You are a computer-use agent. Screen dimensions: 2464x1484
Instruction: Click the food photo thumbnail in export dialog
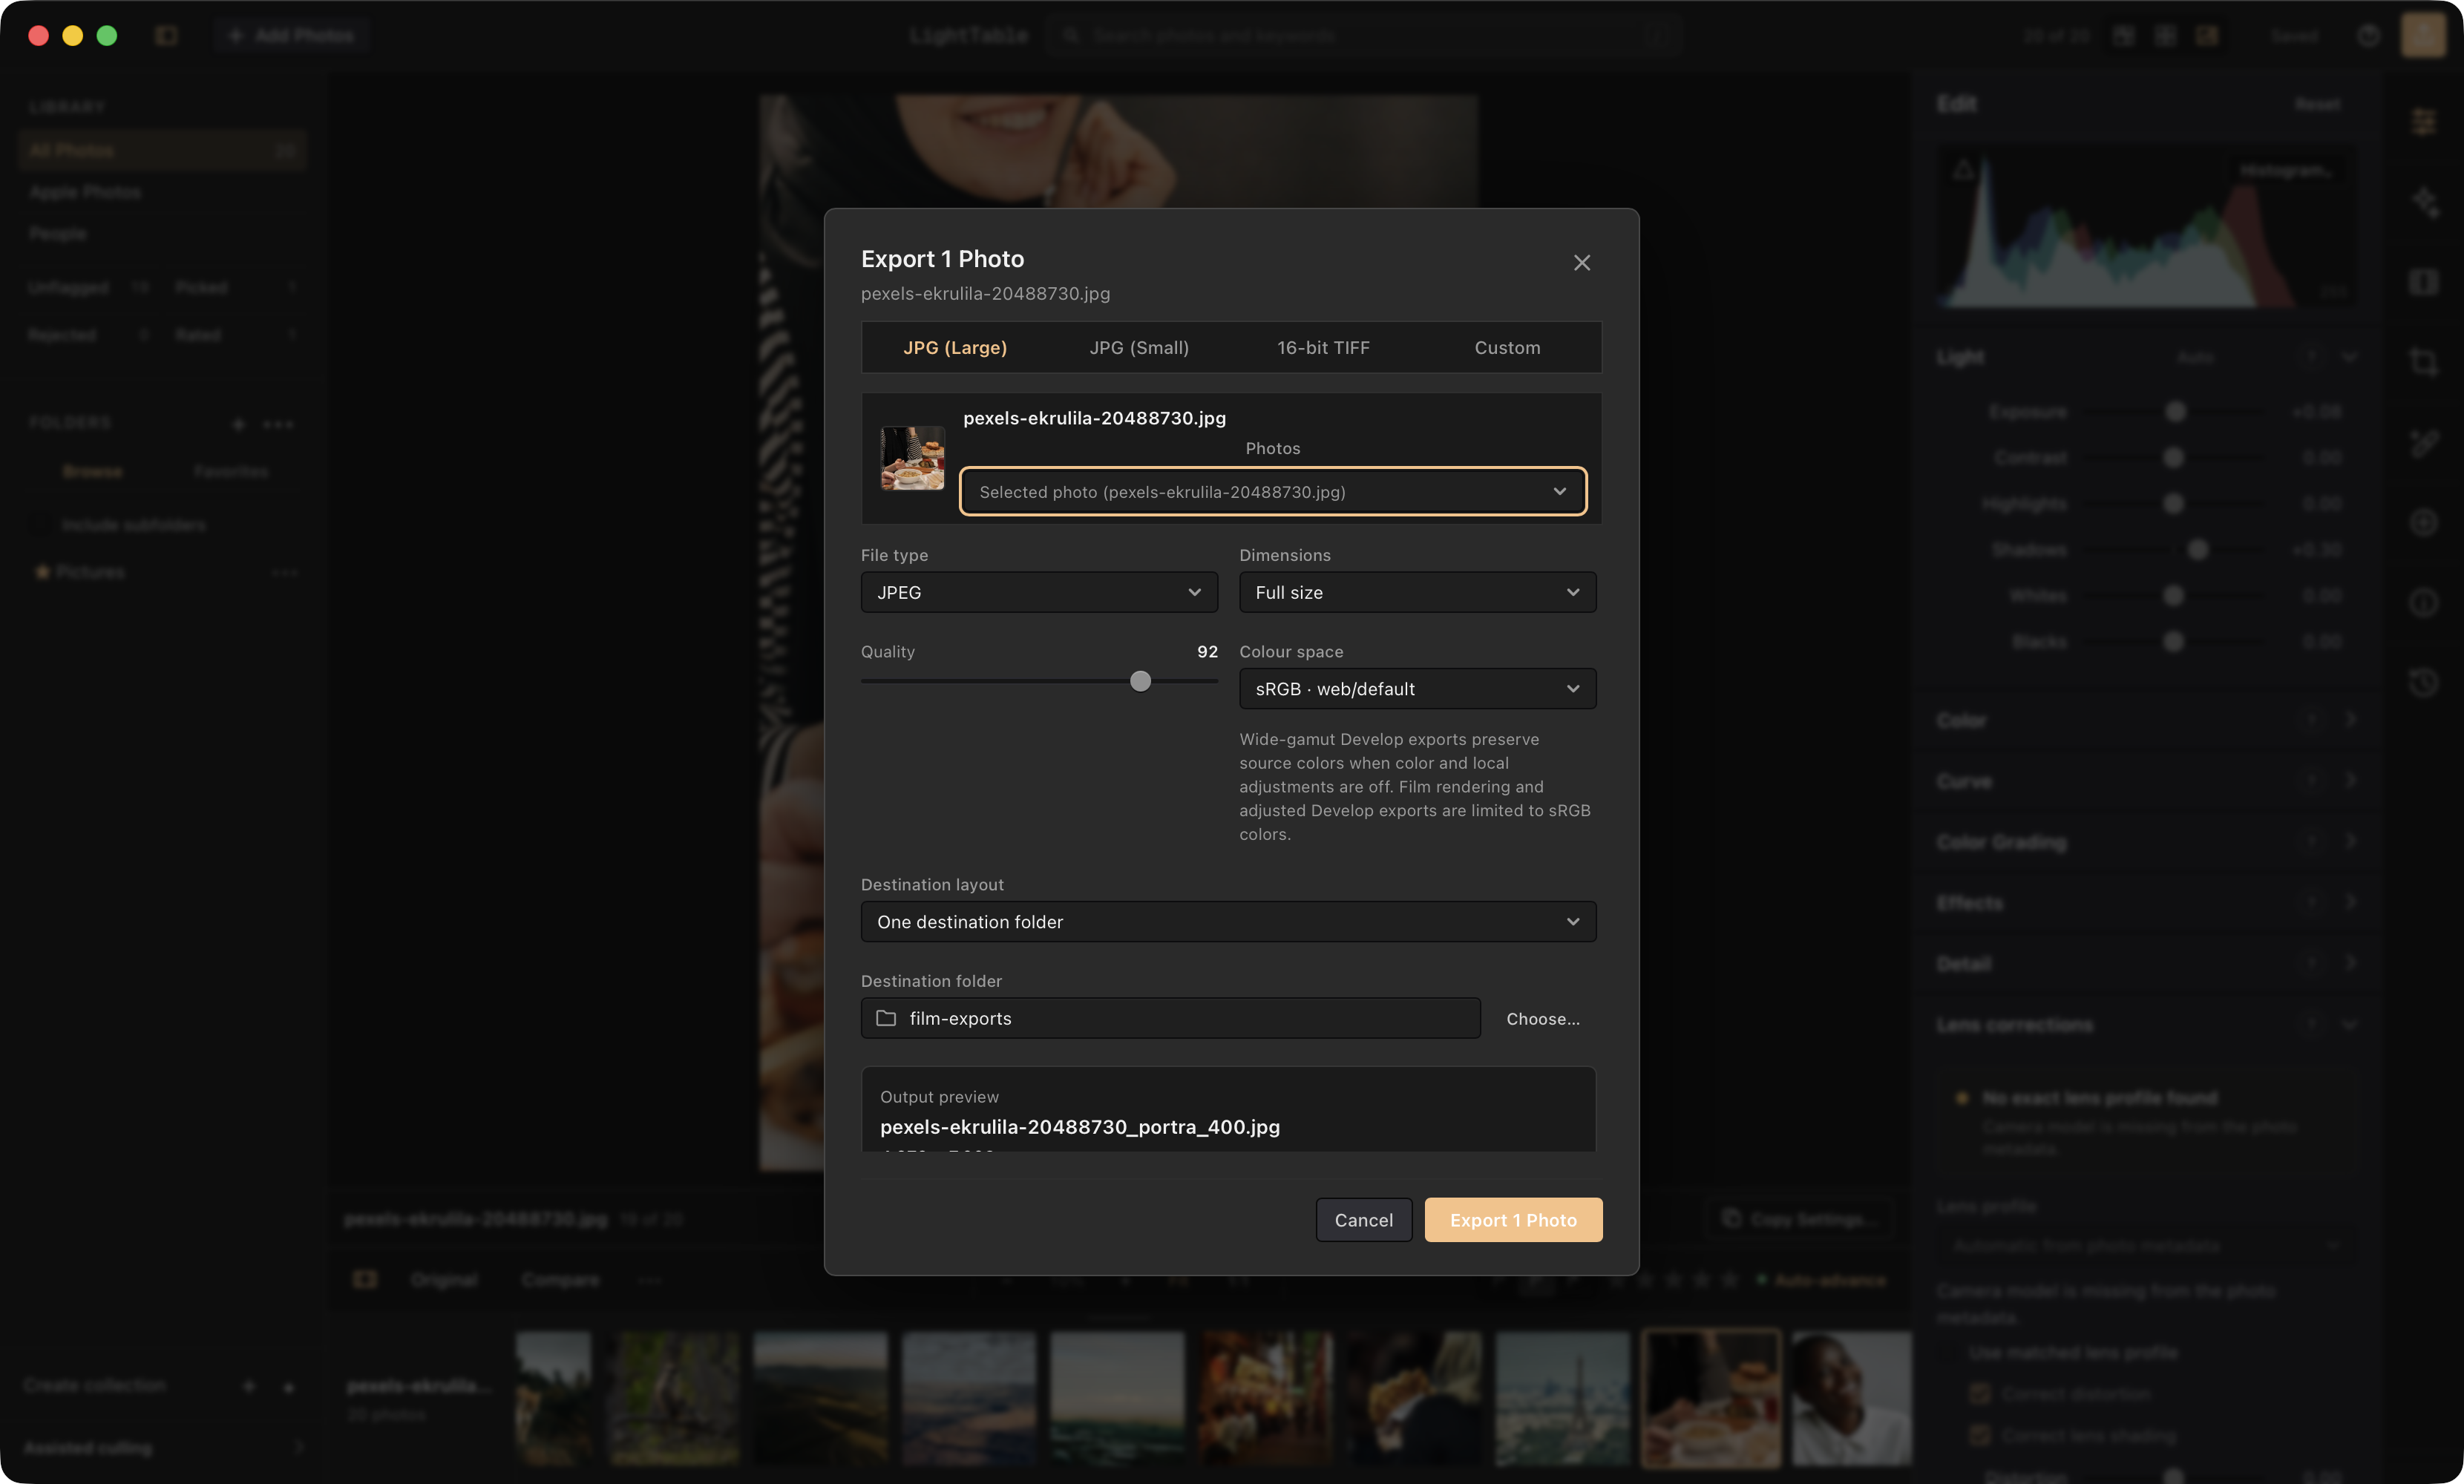tap(911, 458)
